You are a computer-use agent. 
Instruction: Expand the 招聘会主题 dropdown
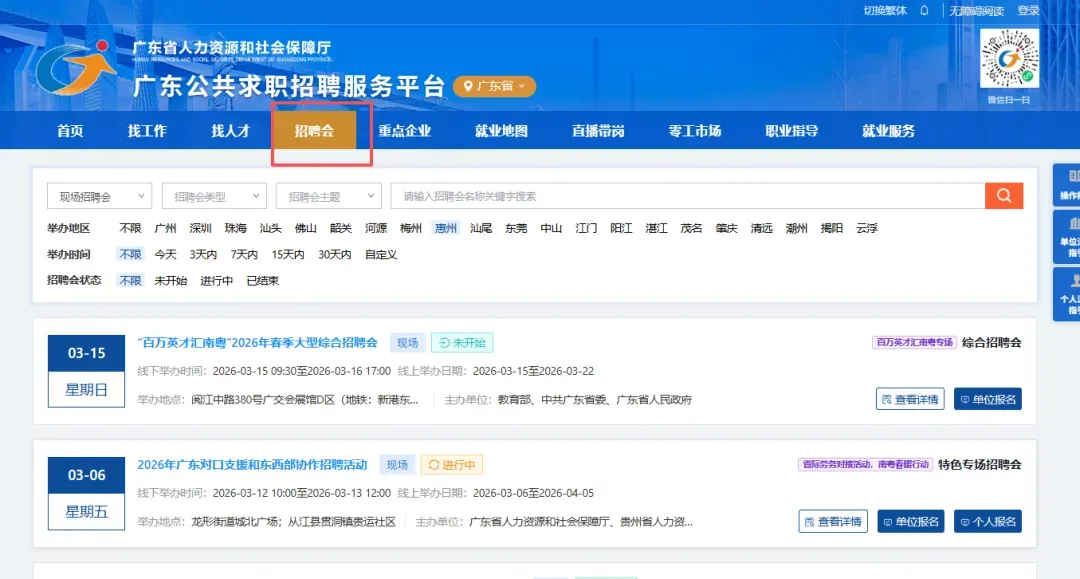(x=329, y=196)
